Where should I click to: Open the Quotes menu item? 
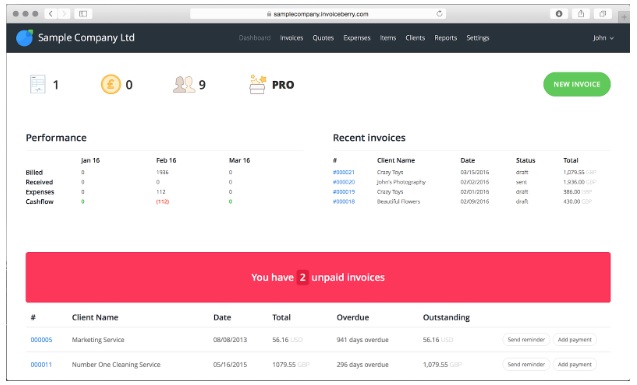click(x=323, y=38)
